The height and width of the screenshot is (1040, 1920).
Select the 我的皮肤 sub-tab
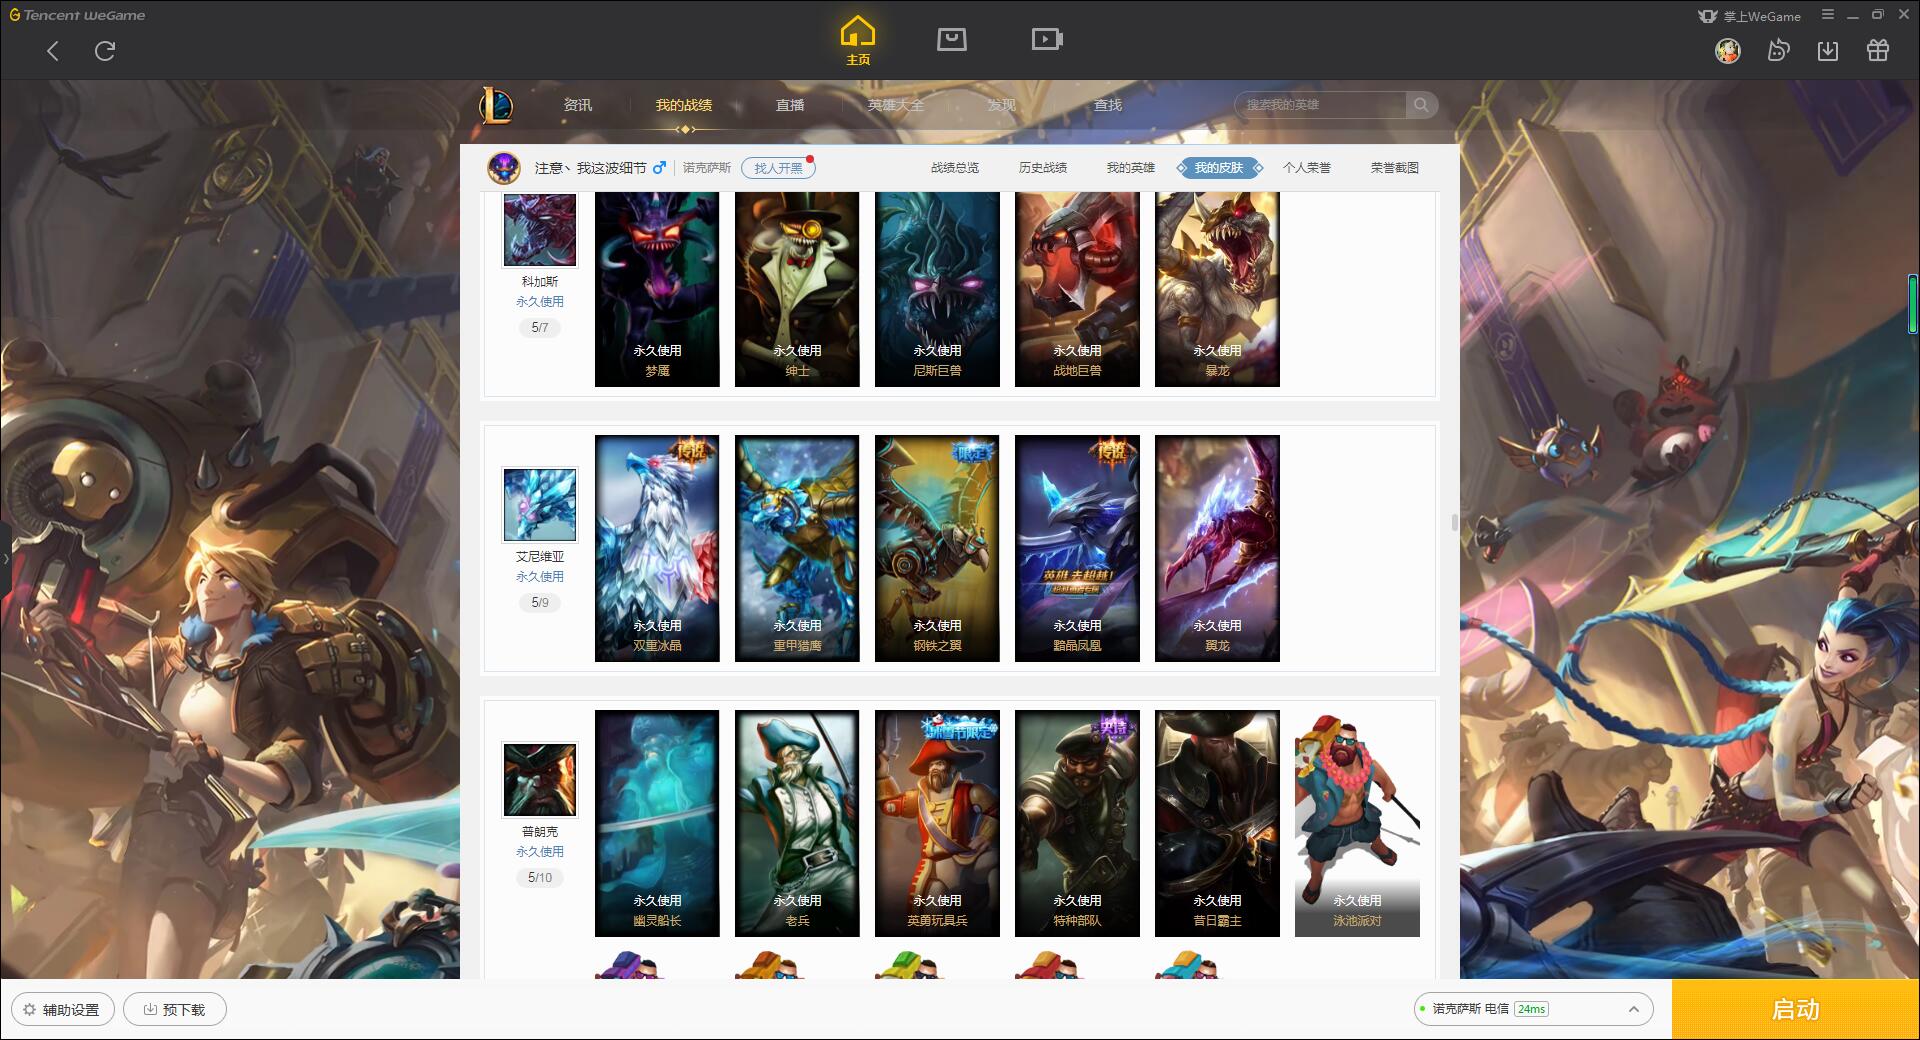[x=1219, y=168]
